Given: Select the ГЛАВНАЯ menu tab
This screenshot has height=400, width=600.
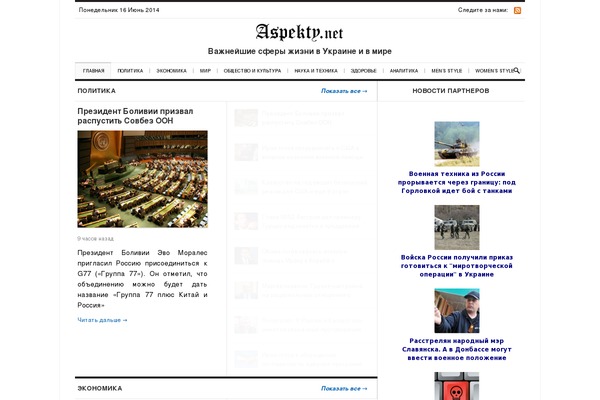Looking at the screenshot, I should [93, 71].
